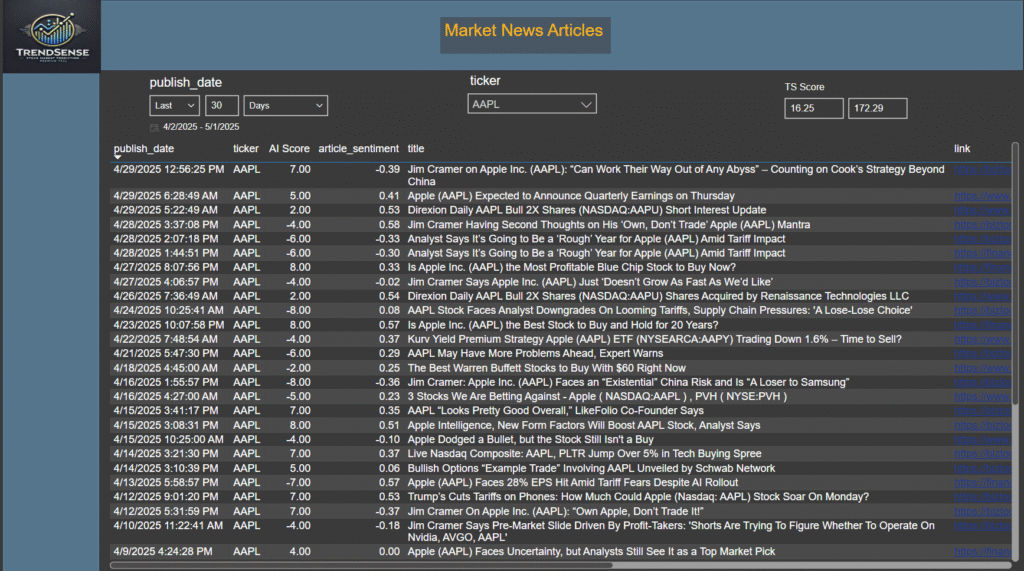1024x571 pixels.
Task: Click the calendar icon beside the date range
Action: (x=154, y=128)
